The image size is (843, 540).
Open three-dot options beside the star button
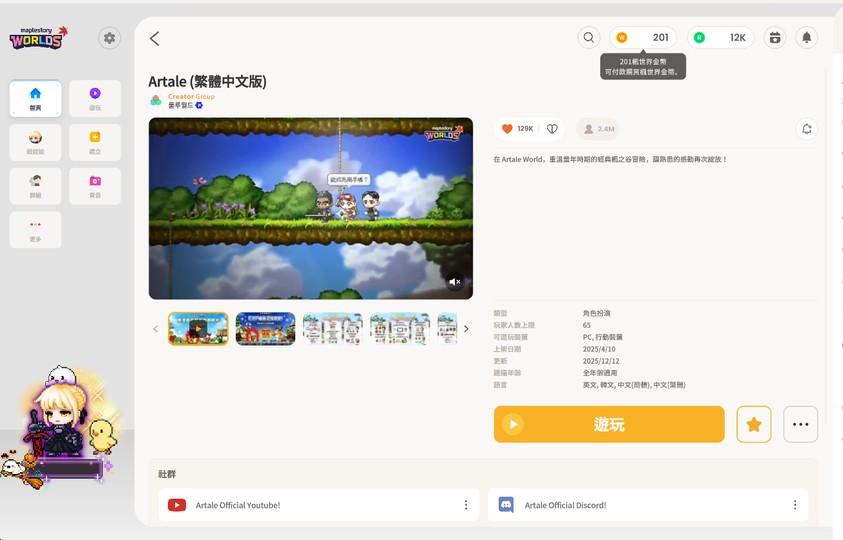coord(800,424)
